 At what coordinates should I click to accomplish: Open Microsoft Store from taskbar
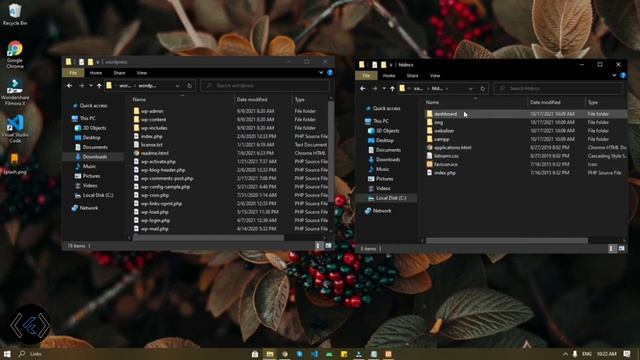tap(255, 354)
